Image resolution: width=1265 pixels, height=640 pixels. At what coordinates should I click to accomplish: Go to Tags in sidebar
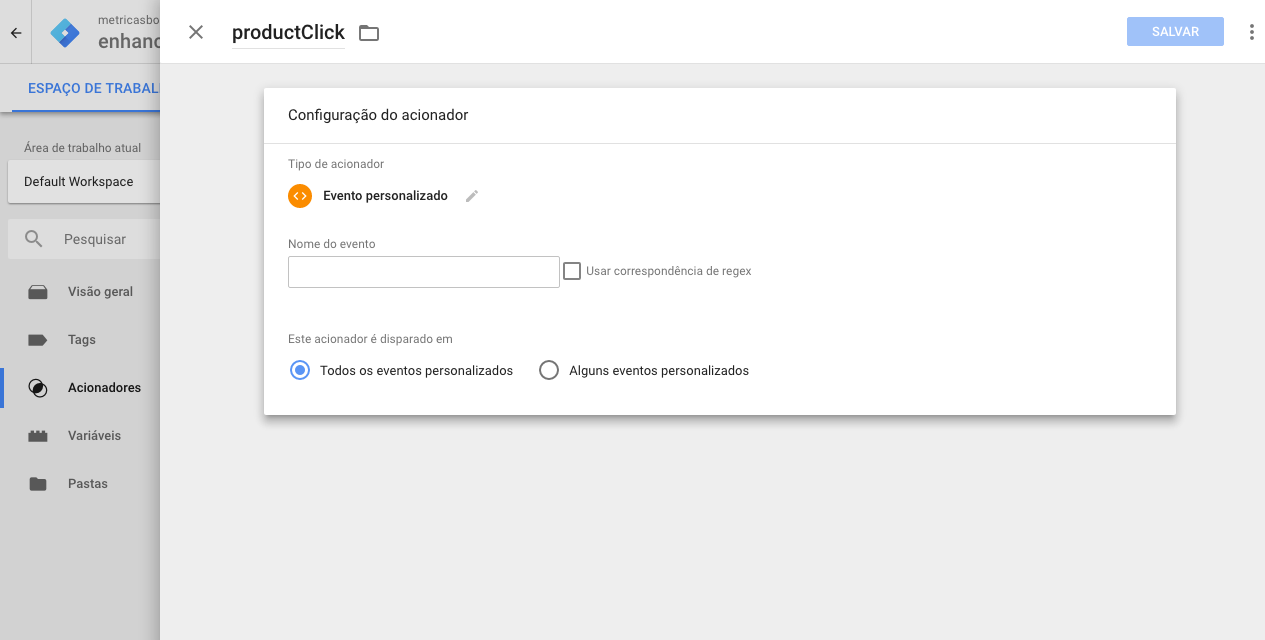[x=82, y=340]
